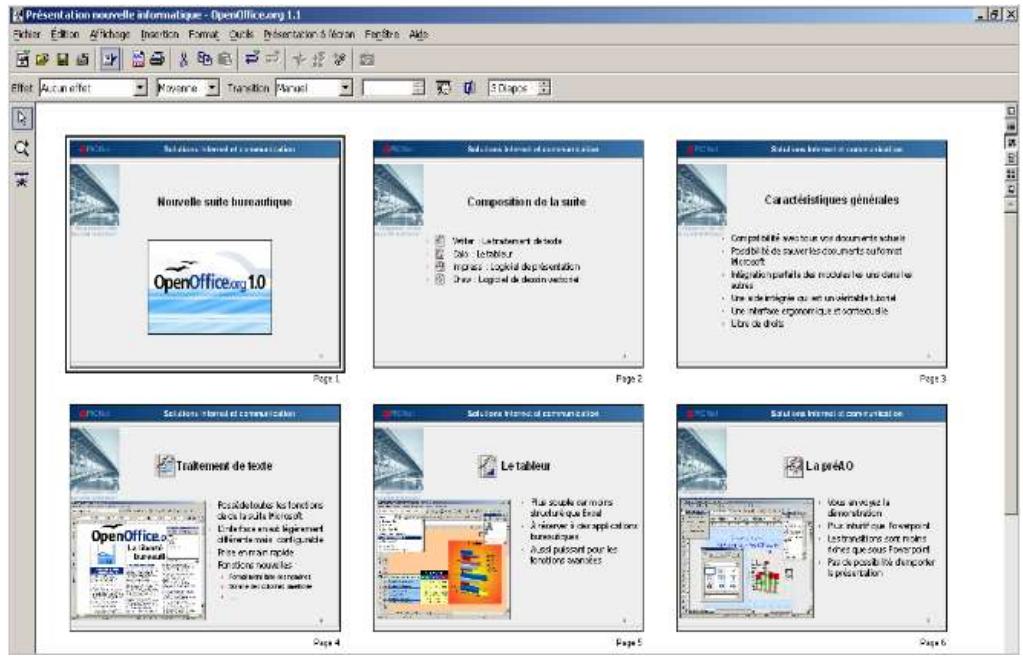Screen dimensions: 1023x656
Task: Toggle Show/Hide Slide button
Action: point(469,87)
